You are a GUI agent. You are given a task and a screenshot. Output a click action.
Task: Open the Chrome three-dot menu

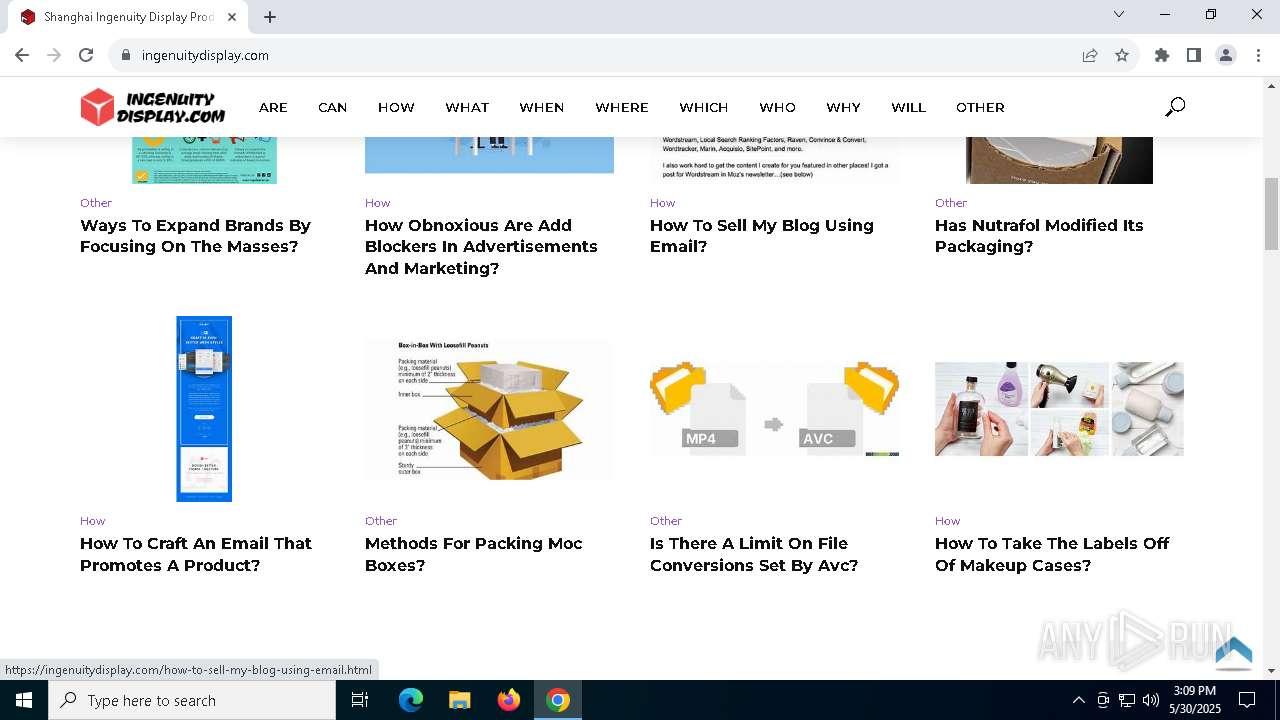tap(1257, 55)
